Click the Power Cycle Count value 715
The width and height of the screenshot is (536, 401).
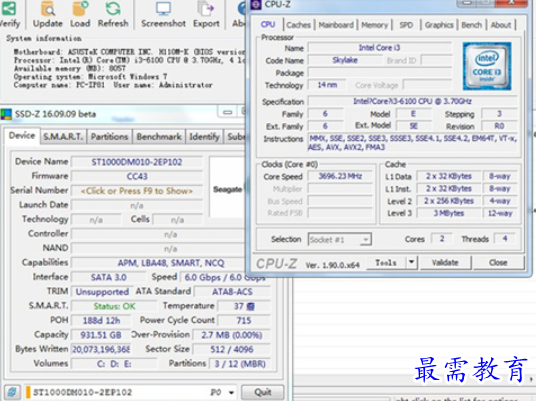pos(244,320)
